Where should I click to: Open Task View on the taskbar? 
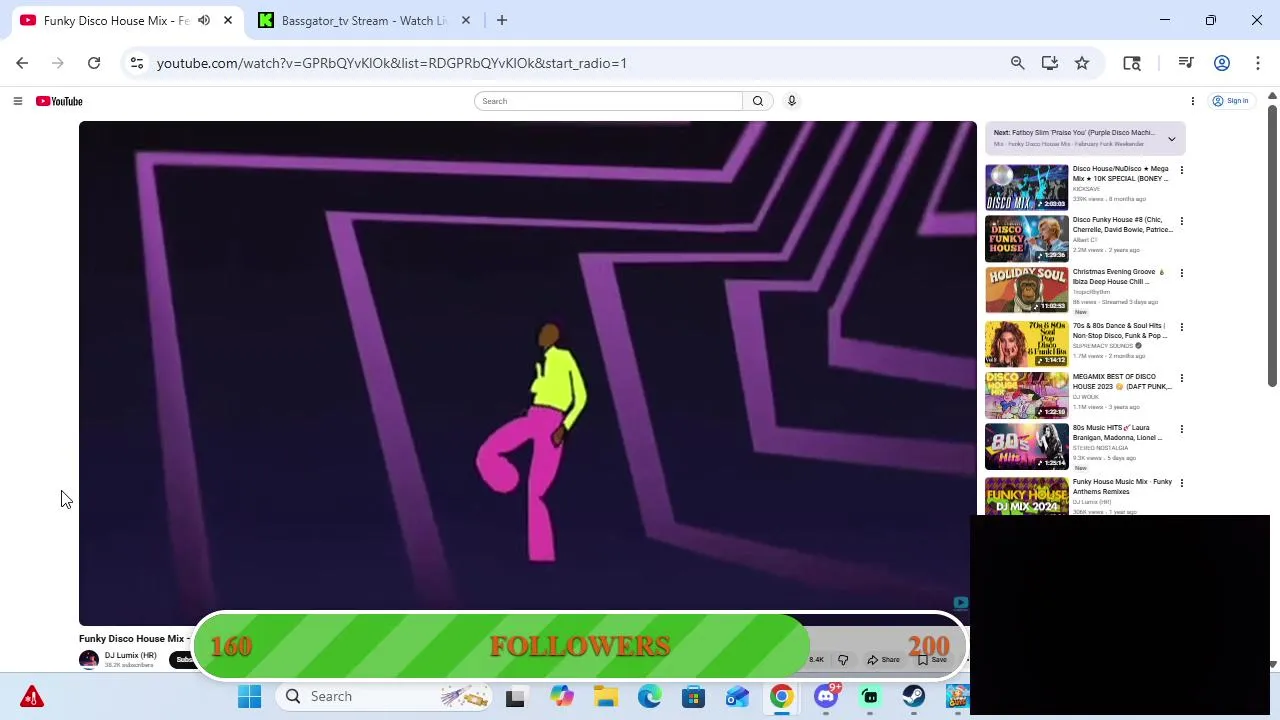[x=515, y=697]
